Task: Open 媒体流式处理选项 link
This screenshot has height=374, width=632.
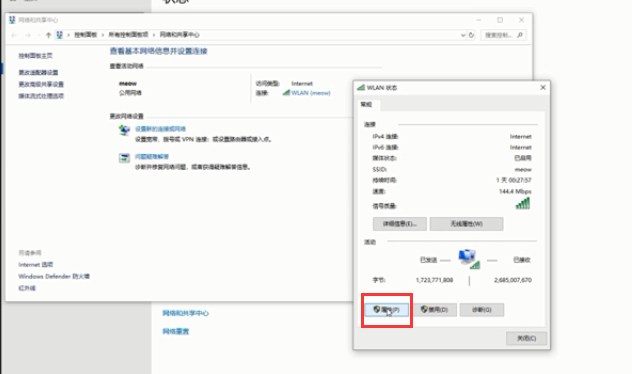Action: (x=41, y=96)
